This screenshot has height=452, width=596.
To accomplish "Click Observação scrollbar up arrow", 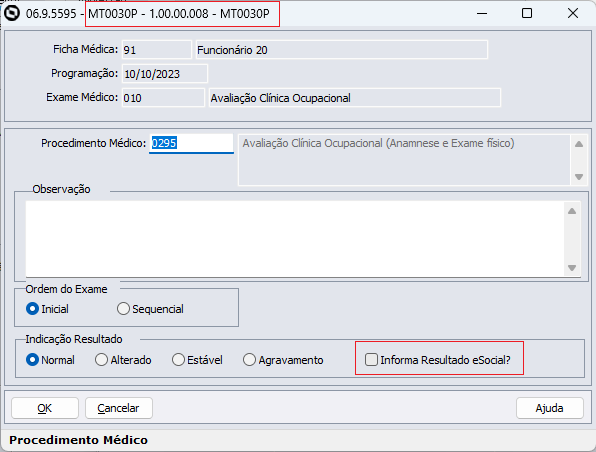I will tap(572, 211).
